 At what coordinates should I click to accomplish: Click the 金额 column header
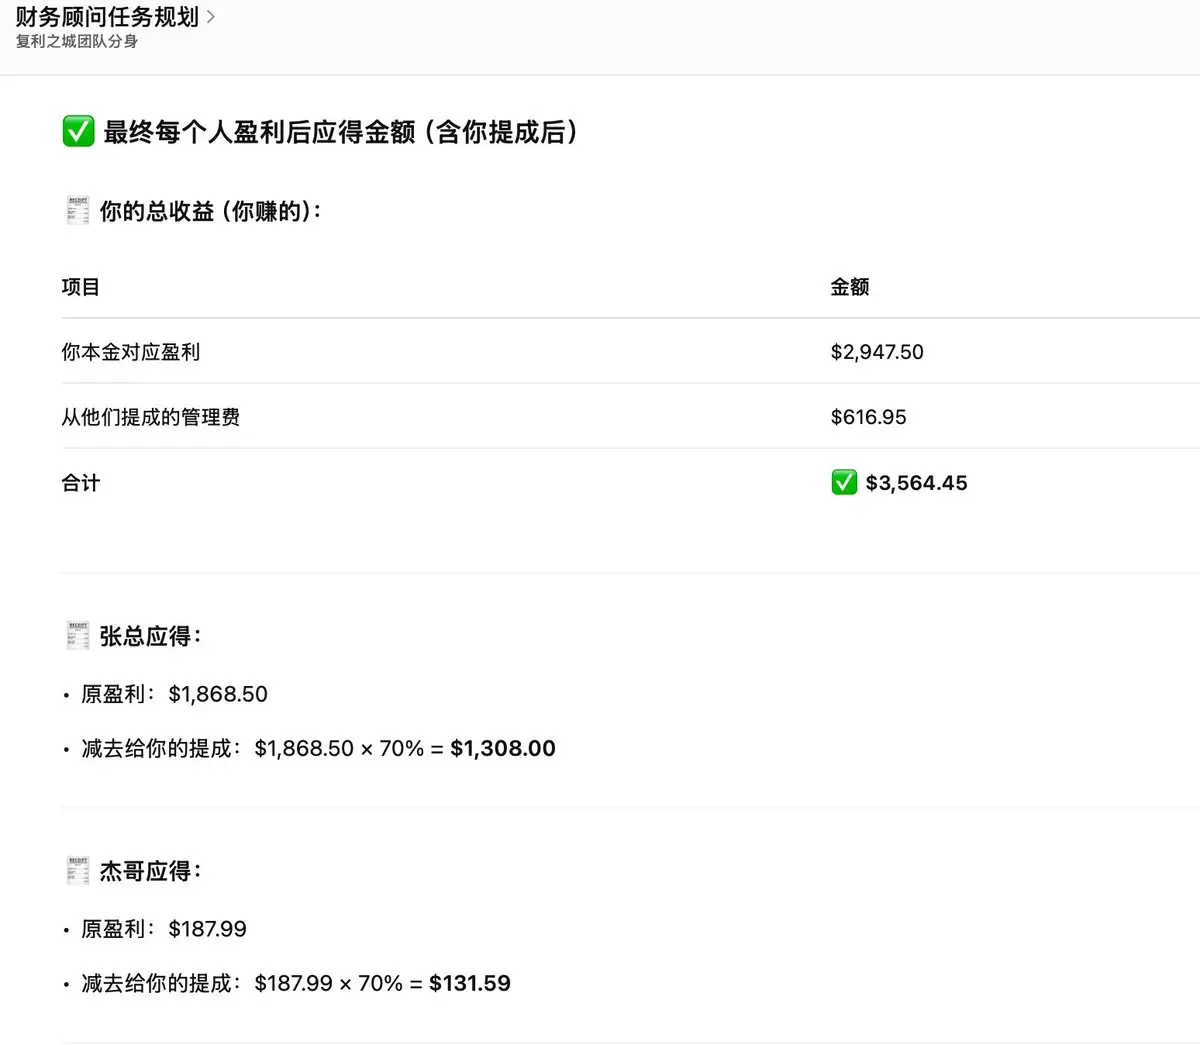(850, 287)
